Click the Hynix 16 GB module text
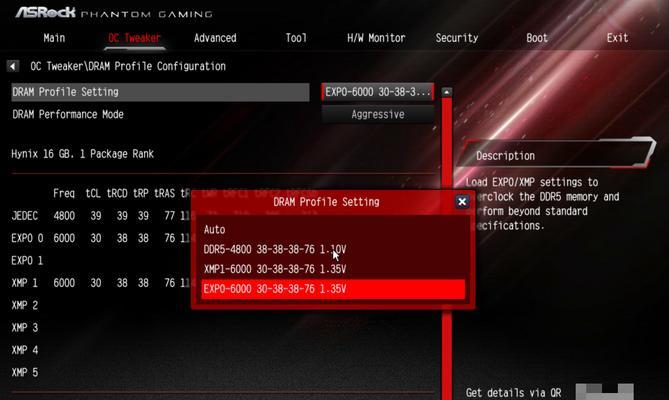The height and width of the screenshot is (400, 669). point(82,154)
